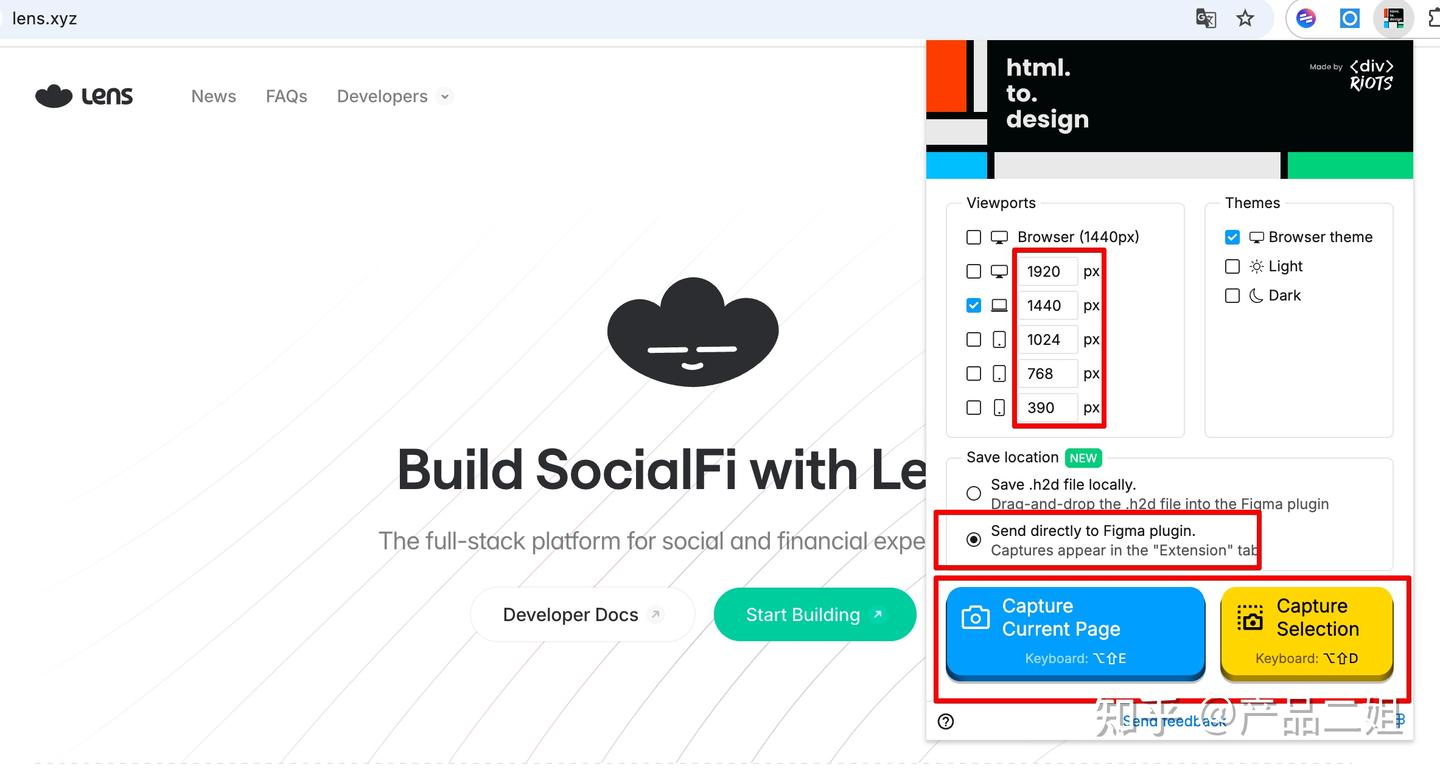Viewport: 1440px width, 775px height.
Task: Open the help question mark icon
Action: [x=946, y=721]
